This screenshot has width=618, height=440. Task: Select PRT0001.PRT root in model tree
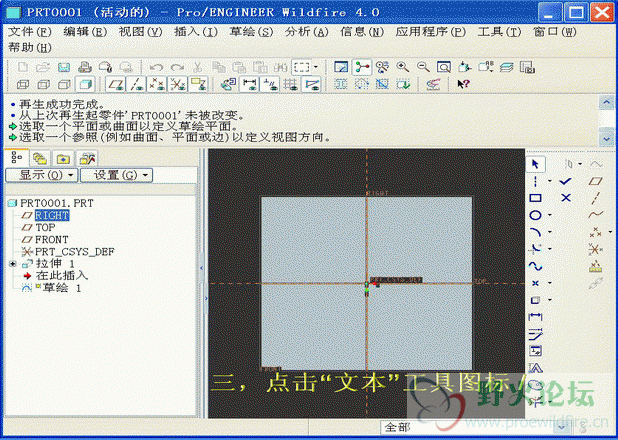pos(57,203)
